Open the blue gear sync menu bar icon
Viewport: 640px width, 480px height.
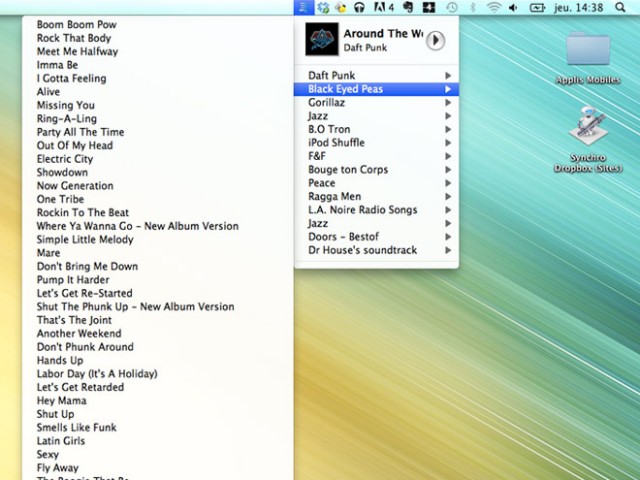[x=324, y=7]
